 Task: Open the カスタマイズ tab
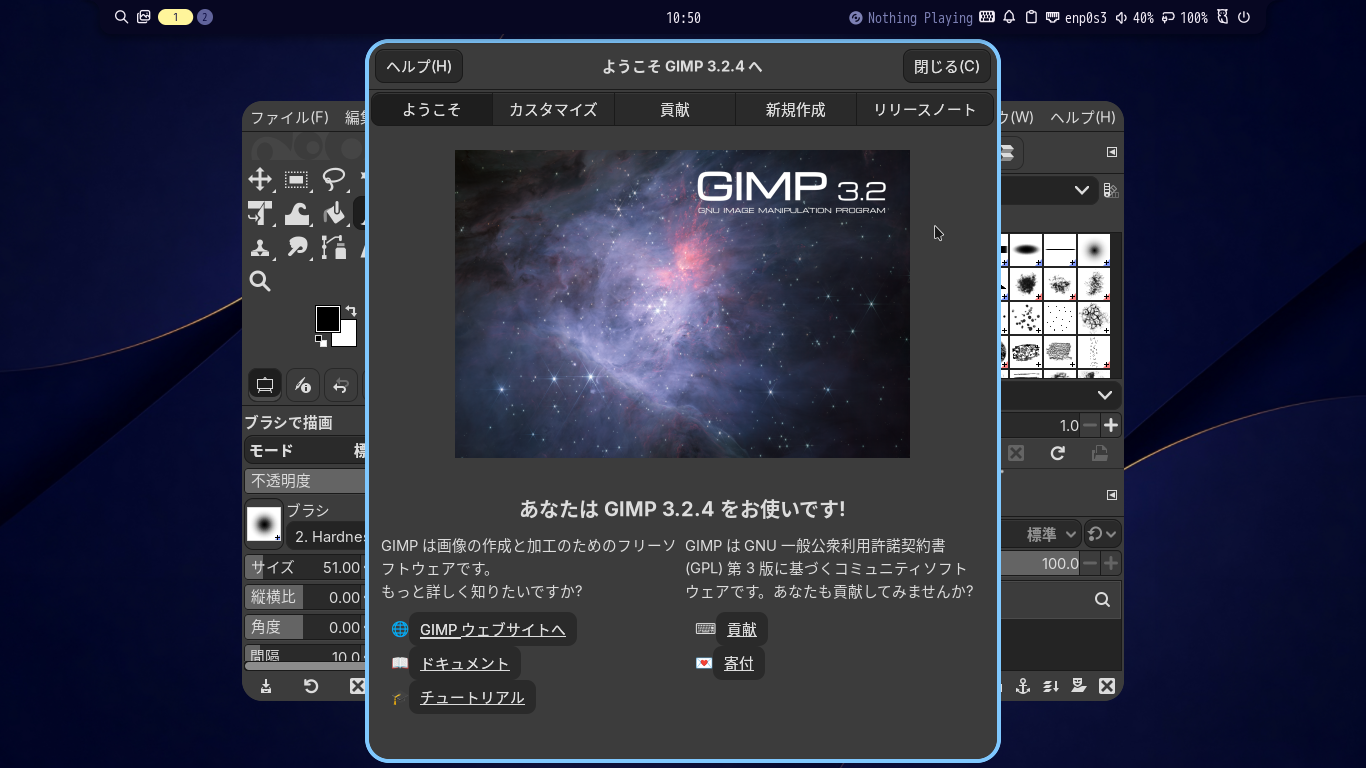click(553, 110)
